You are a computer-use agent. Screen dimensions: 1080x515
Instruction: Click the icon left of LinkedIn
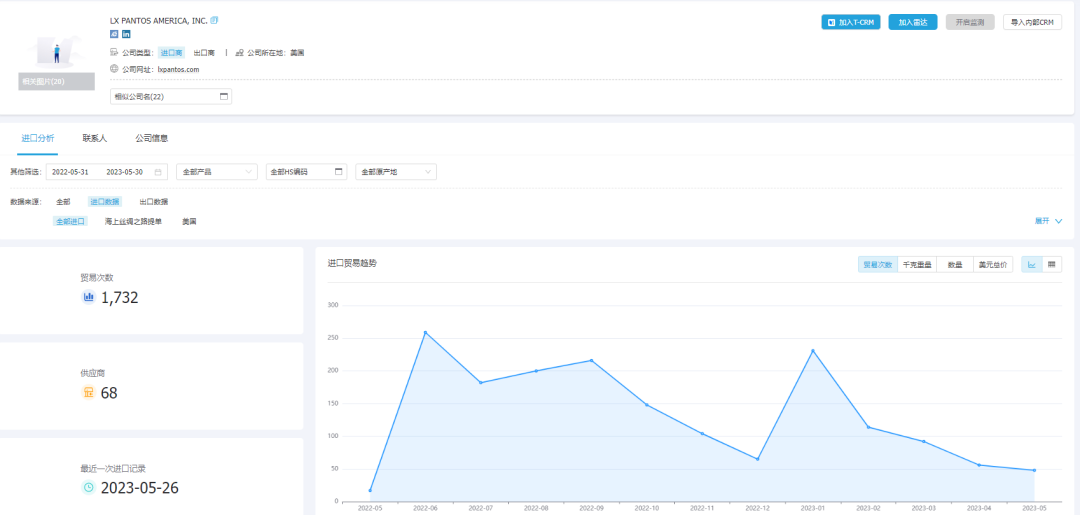pyautogui.click(x=114, y=35)
